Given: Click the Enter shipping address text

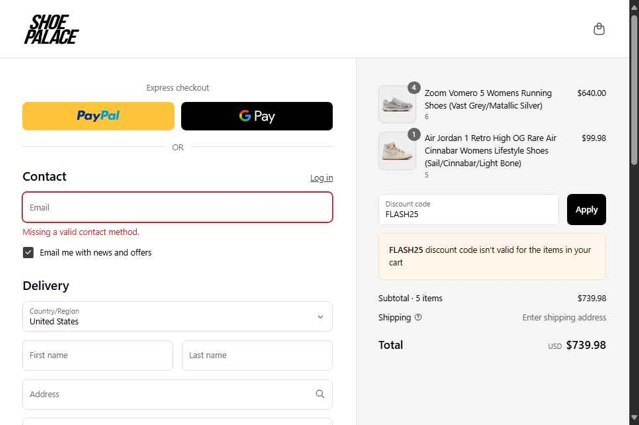Looking at the screenshot, I should [x=564, y=317].
